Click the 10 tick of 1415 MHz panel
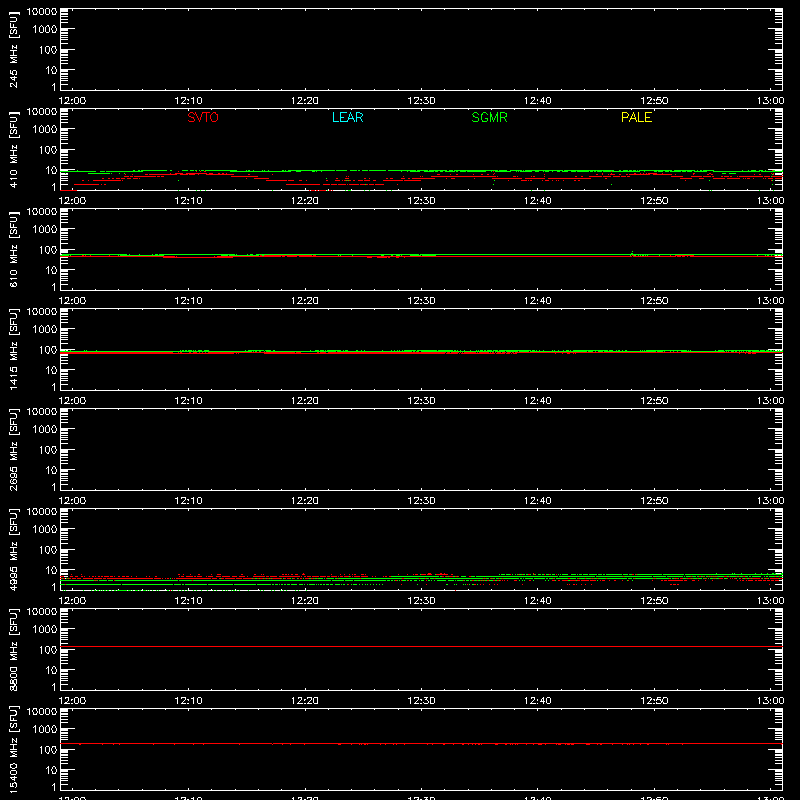This screenshot has height=800, width=800. pyautogui.click(x=52, y=370)
